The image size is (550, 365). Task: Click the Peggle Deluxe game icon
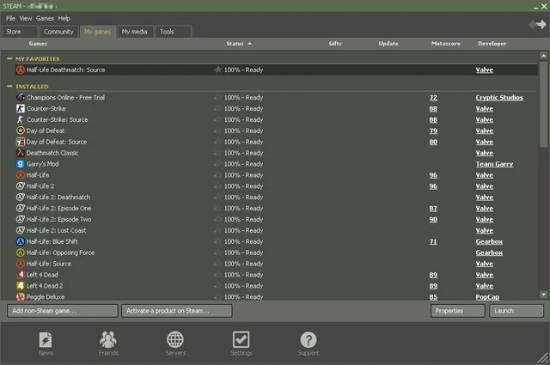pyautogui.click(x=20, y=297)
